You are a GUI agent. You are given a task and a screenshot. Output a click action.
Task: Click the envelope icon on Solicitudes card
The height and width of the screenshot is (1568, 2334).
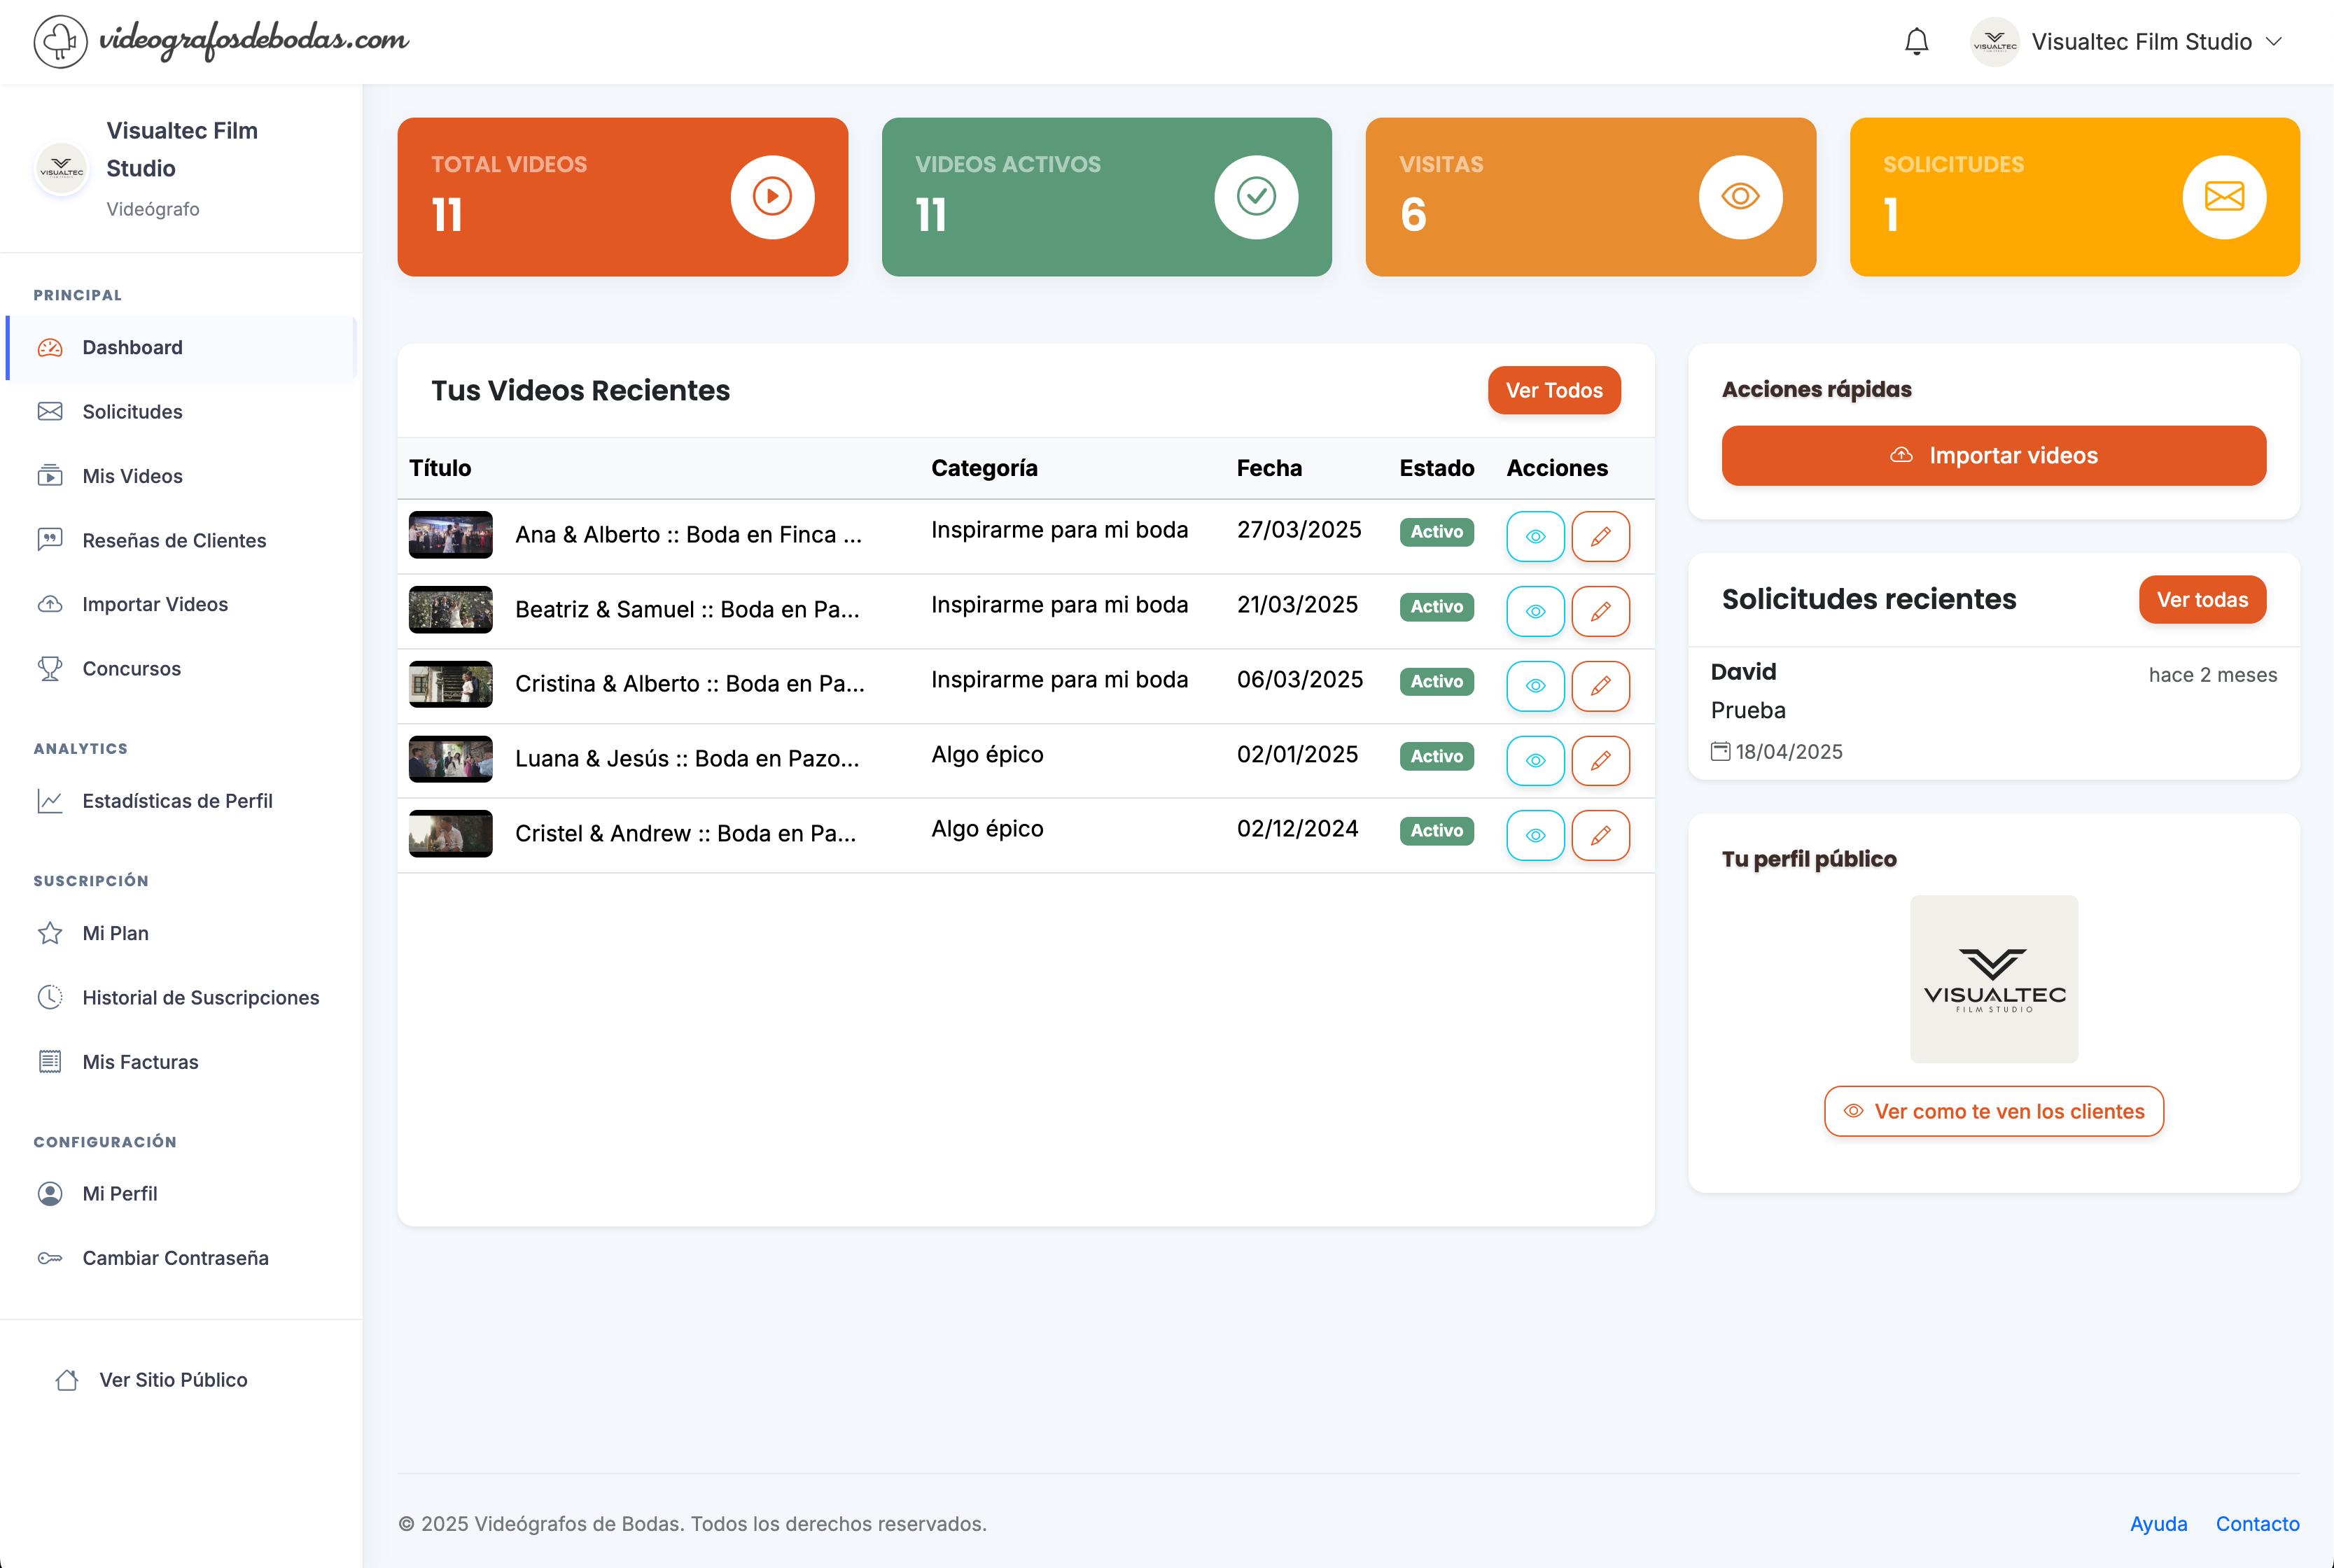coord(2223,196)
